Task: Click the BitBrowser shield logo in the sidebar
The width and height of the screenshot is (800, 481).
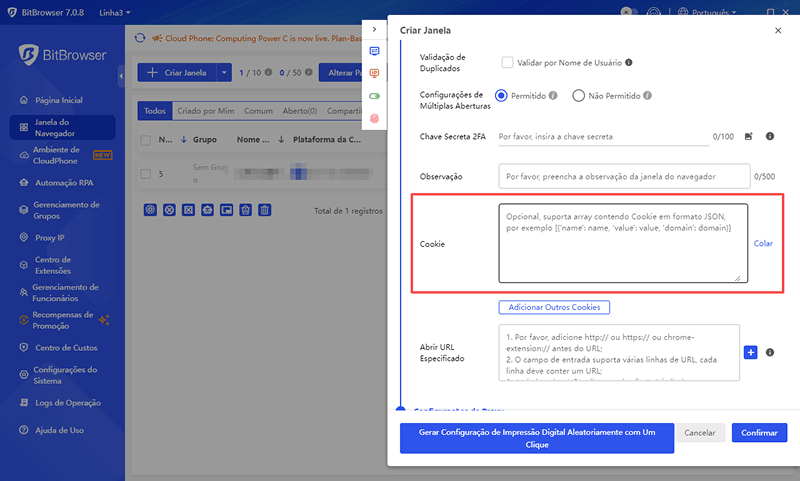Action: point(28,55)
